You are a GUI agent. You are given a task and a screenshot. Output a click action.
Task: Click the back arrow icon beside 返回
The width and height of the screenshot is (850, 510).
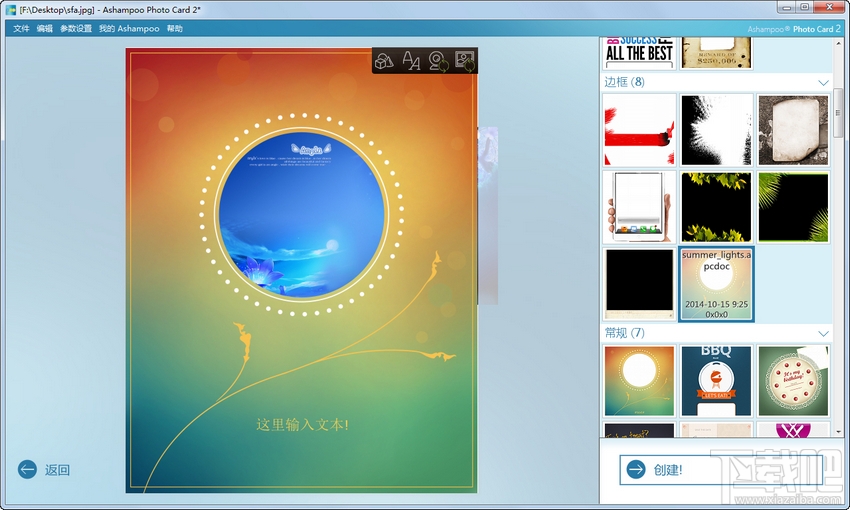(x=27, y=469)
